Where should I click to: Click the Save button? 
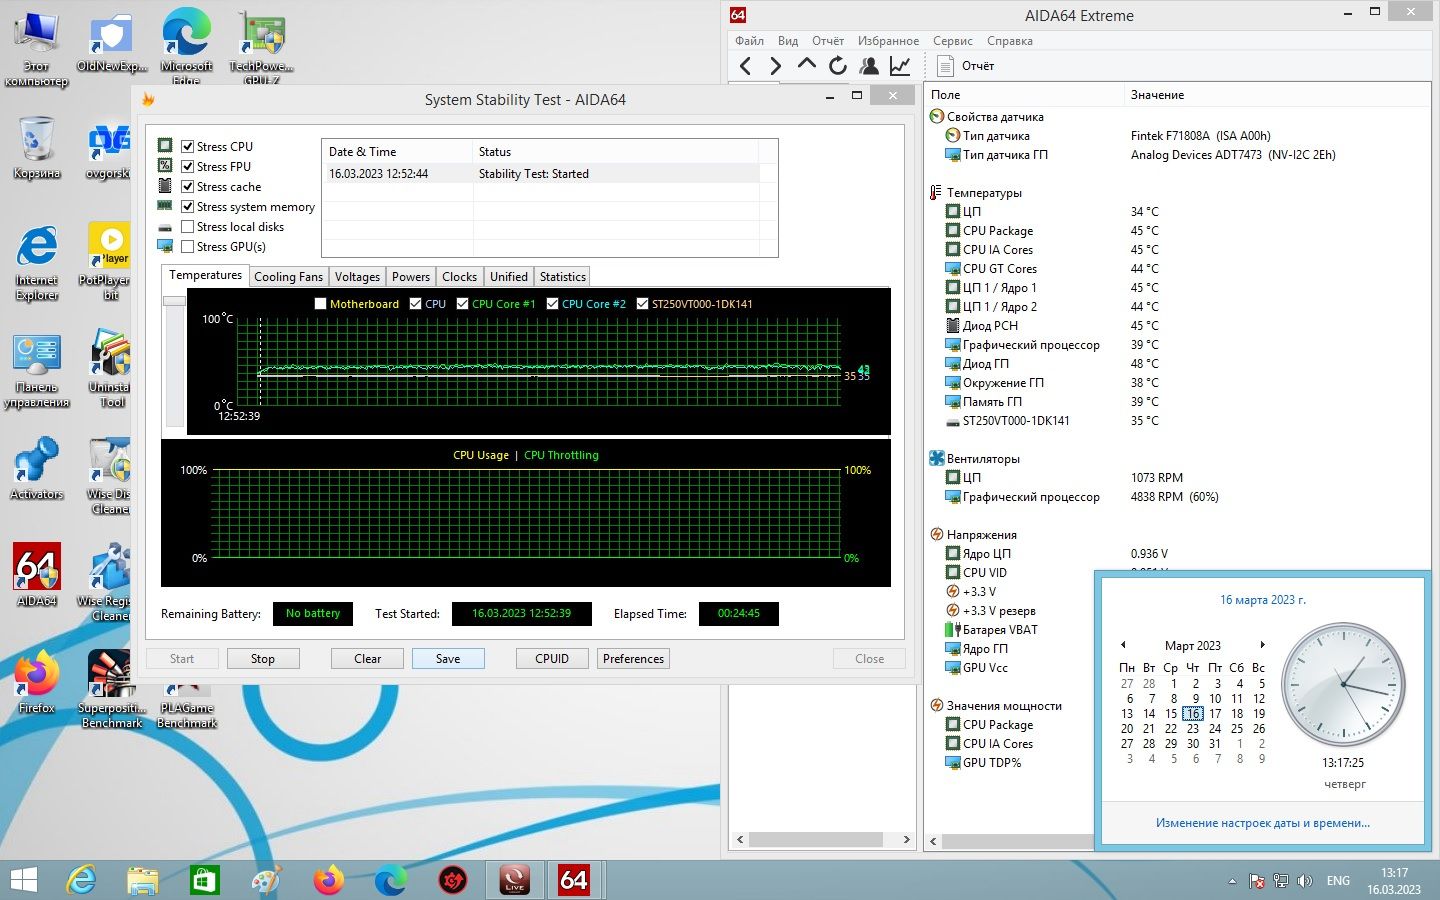point(448,659)
